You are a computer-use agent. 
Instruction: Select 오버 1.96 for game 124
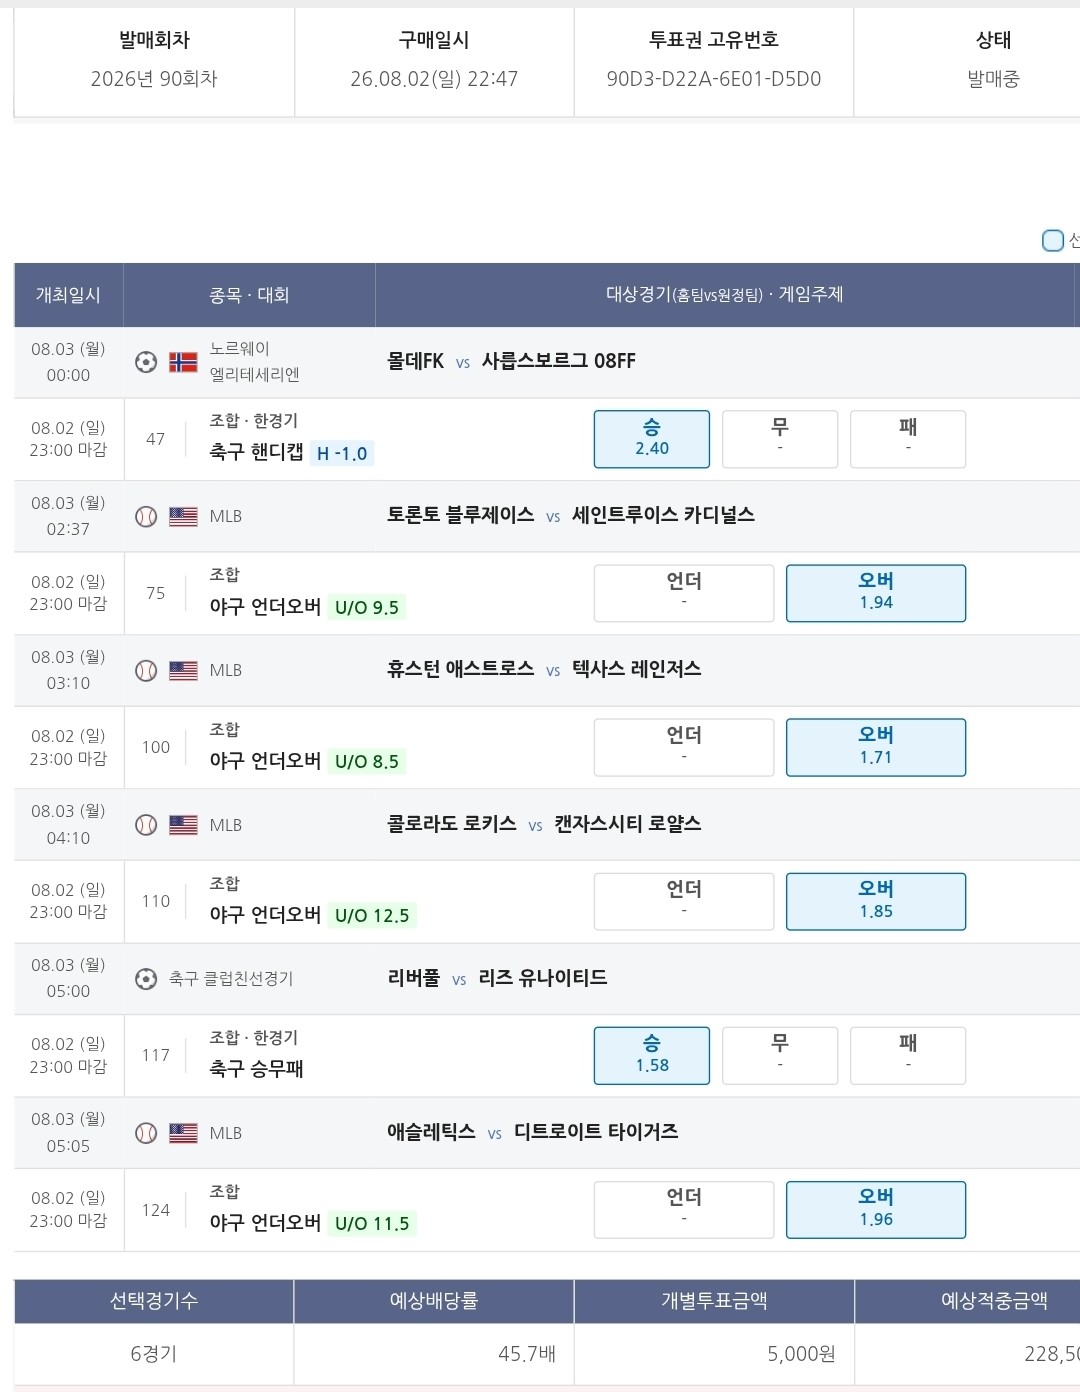[x=876, y=1210]
